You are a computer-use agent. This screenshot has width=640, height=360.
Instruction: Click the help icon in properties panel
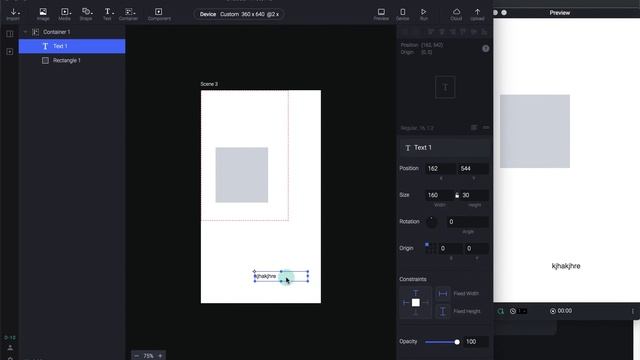pos(485,49)
